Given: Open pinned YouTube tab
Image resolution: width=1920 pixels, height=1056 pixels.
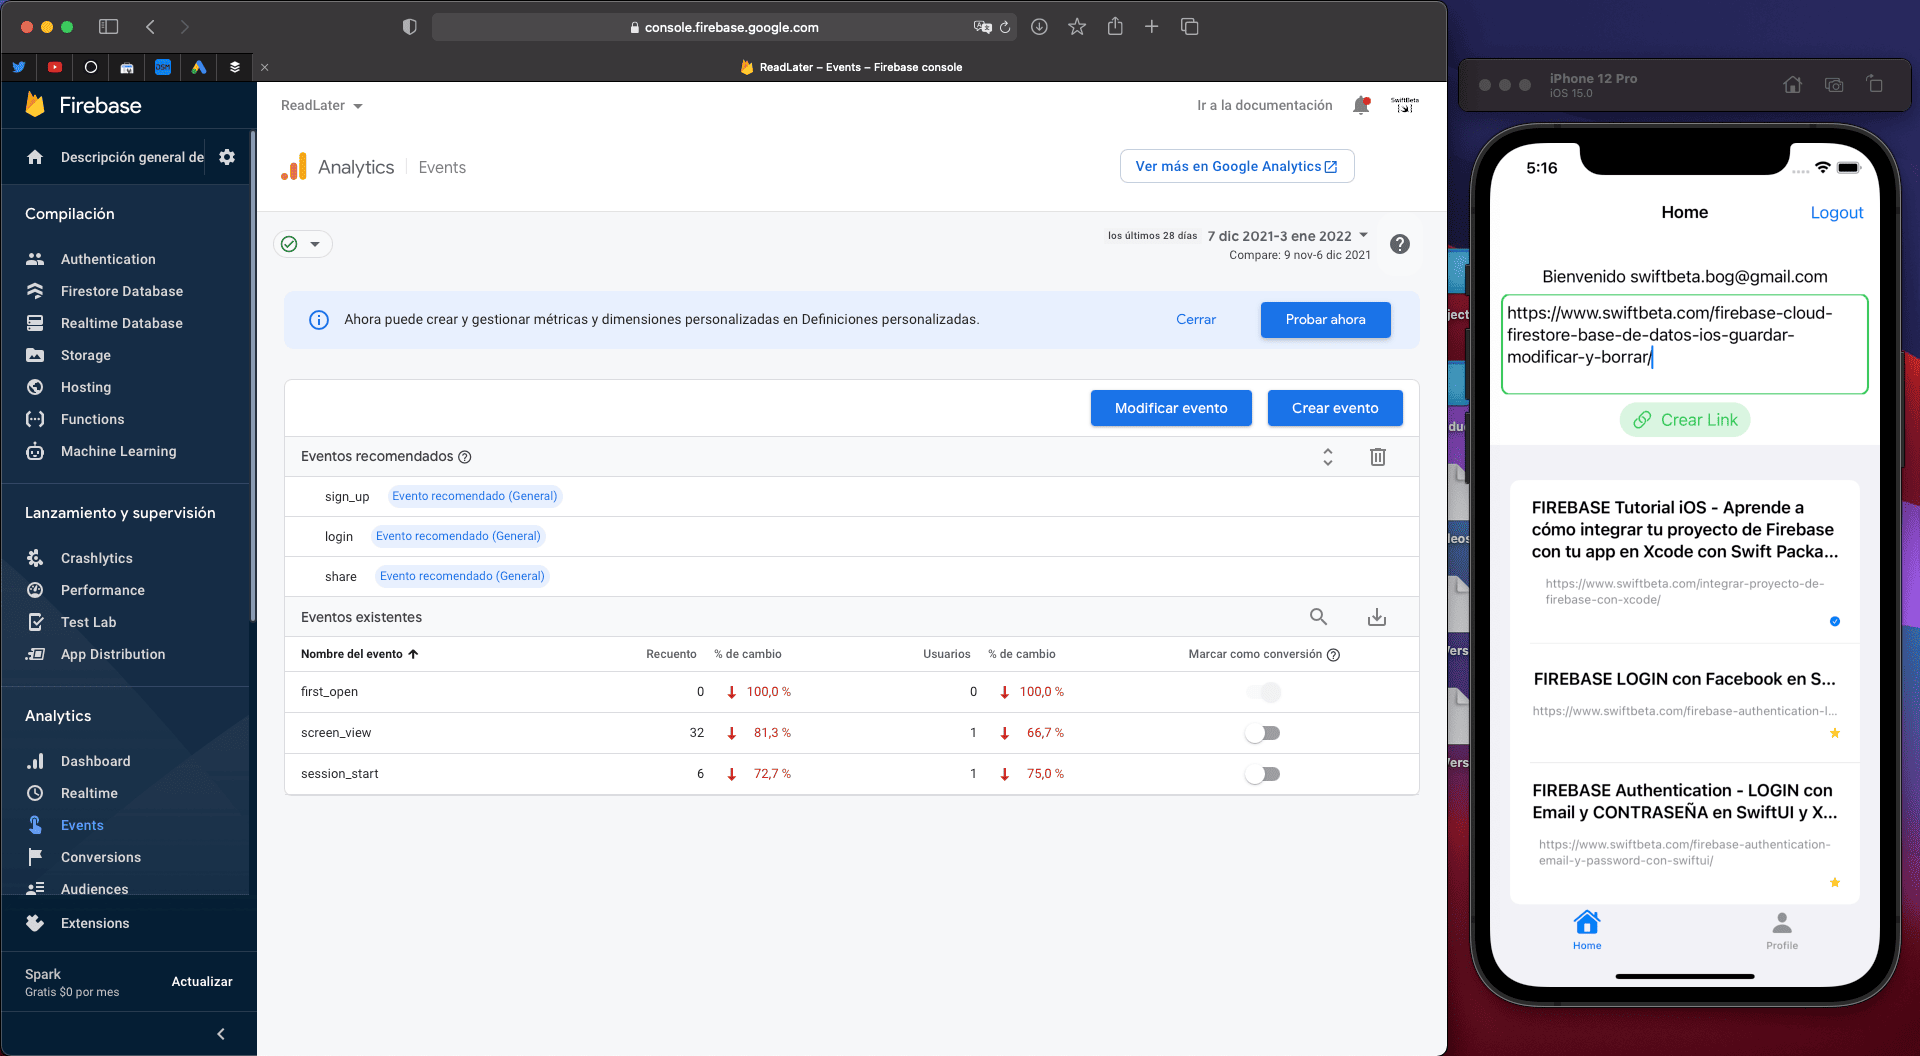Looking at the screenshot, I should pyautogui.click(x=55, y=67).
